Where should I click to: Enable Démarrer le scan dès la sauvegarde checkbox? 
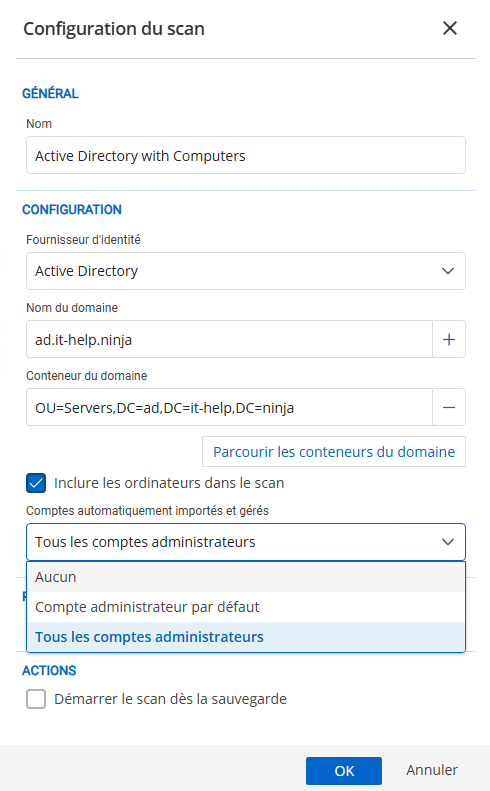(x=36, y=699)
